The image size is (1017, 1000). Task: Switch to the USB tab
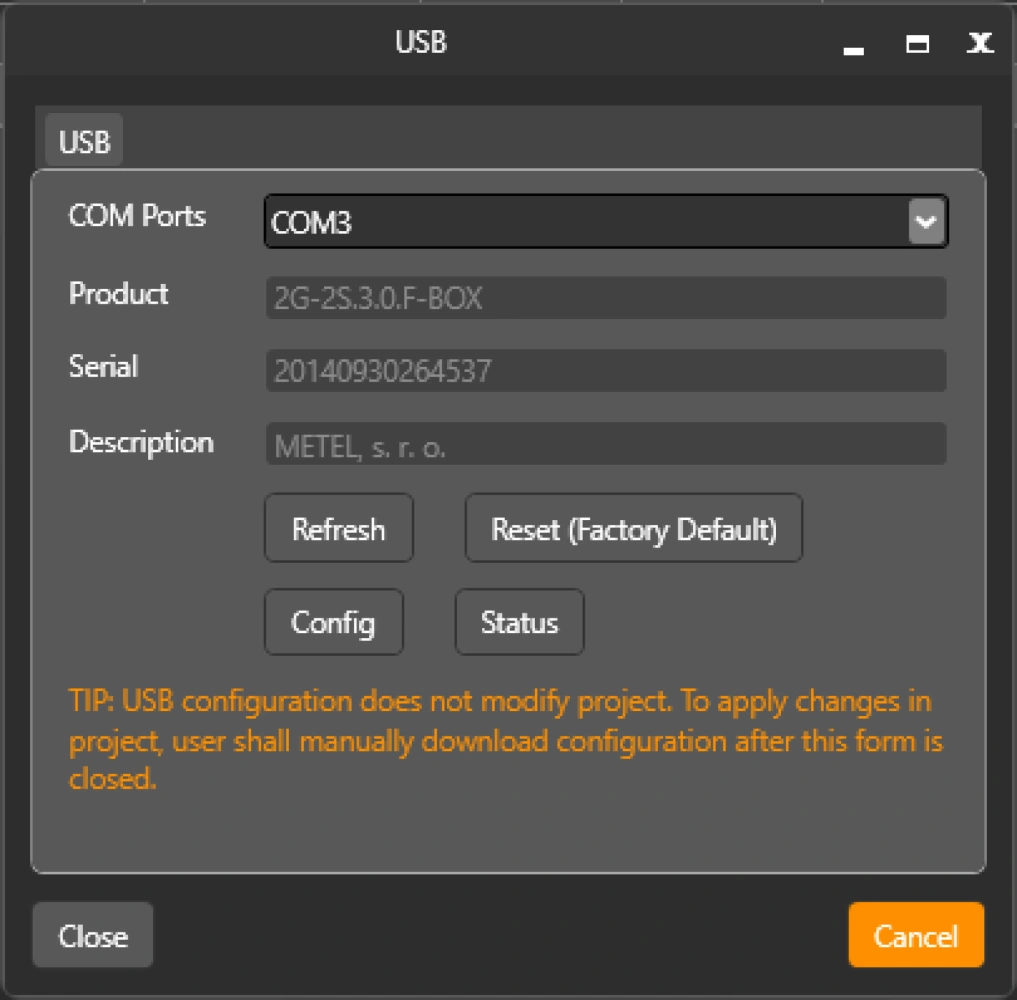[84, 142]
